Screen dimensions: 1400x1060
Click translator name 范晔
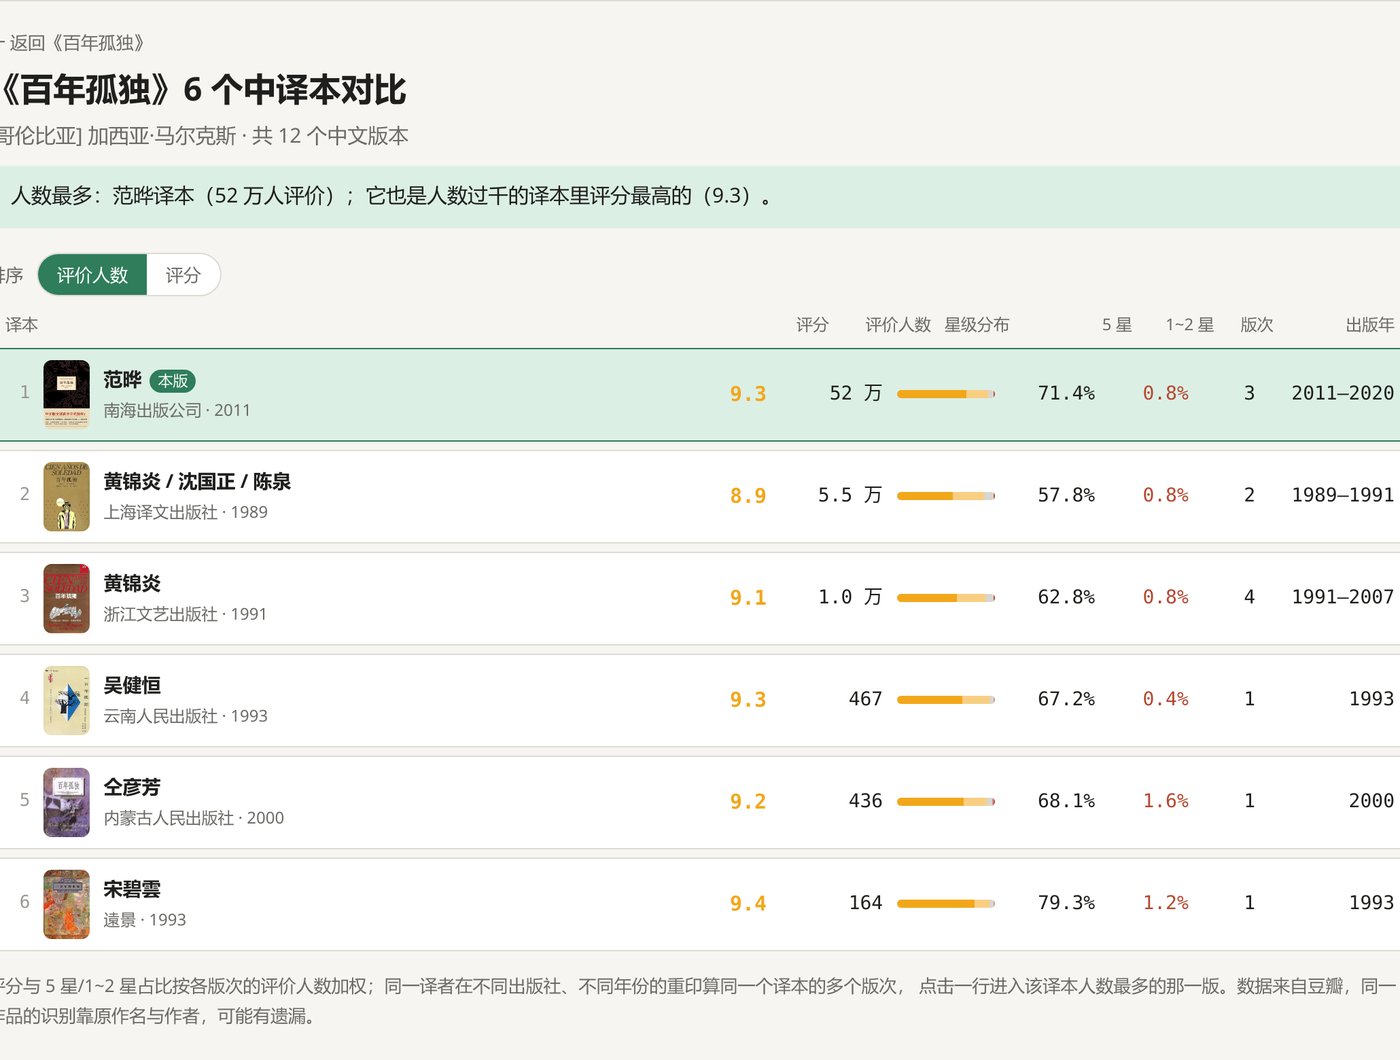pyautogui.click(x=122, y=380)
